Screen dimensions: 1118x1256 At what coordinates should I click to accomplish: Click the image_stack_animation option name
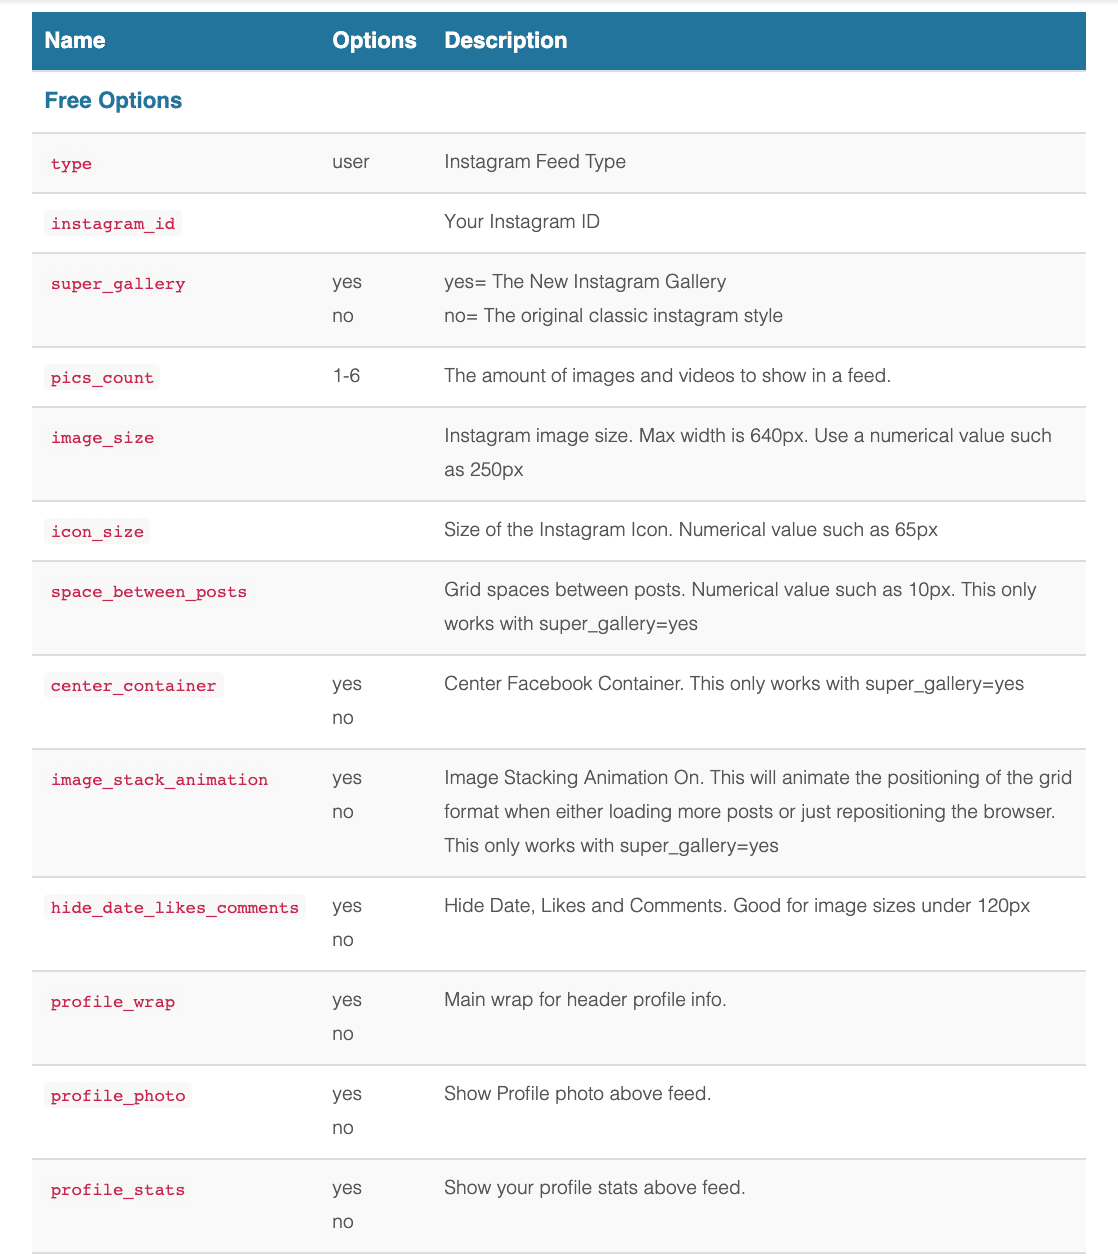(159, 780)
